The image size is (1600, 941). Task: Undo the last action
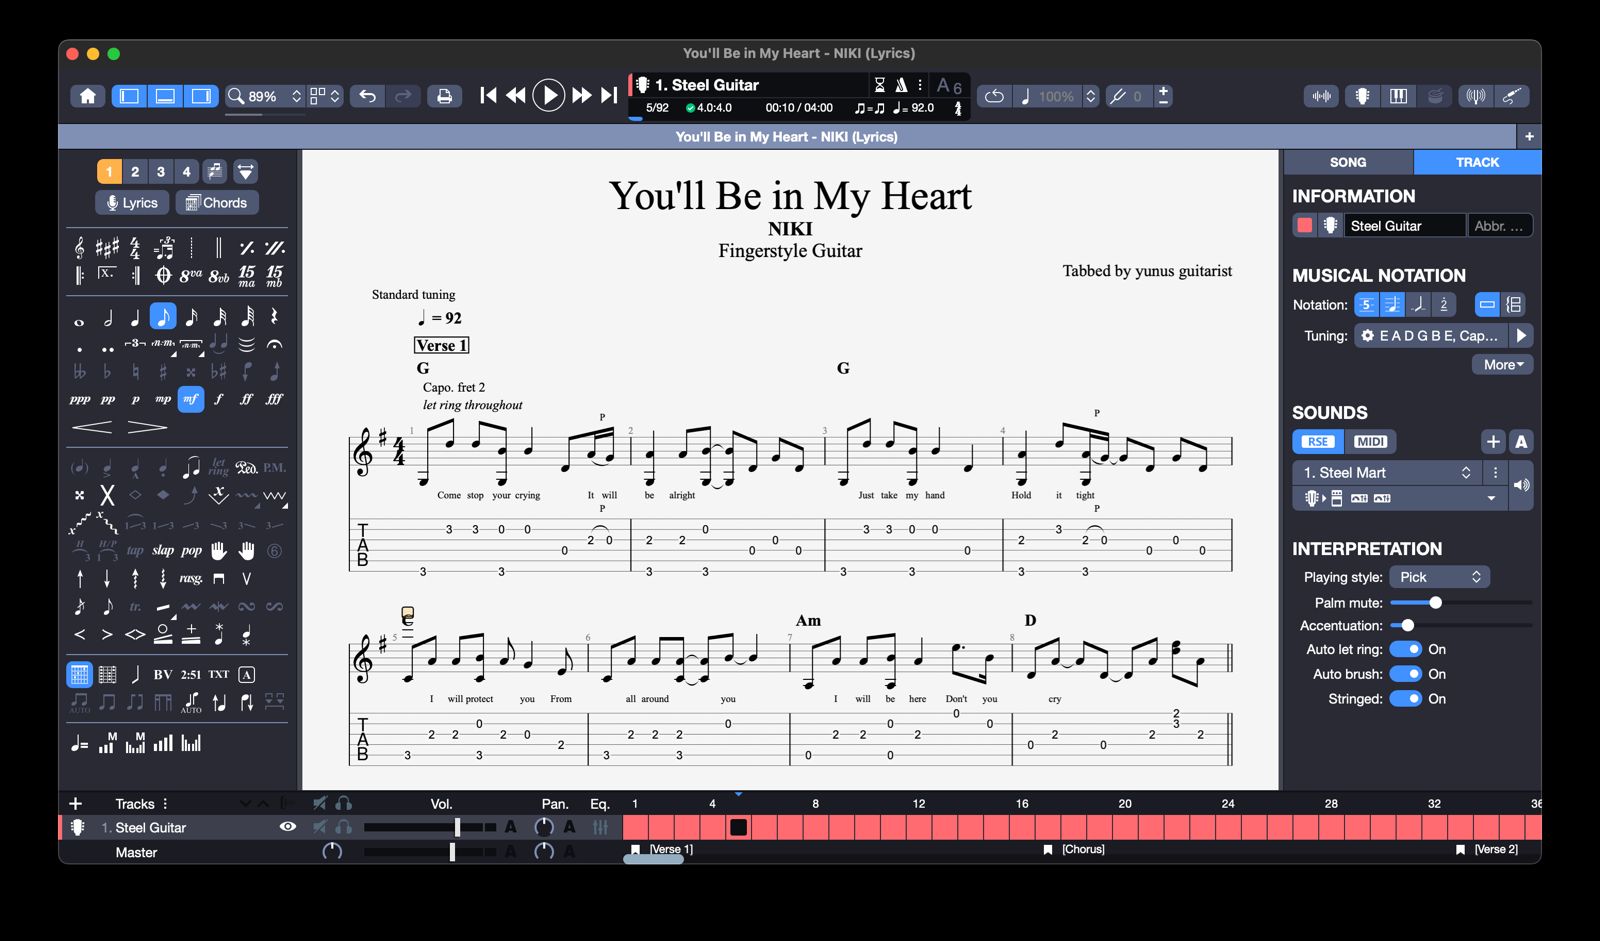[x=368, y=96]
